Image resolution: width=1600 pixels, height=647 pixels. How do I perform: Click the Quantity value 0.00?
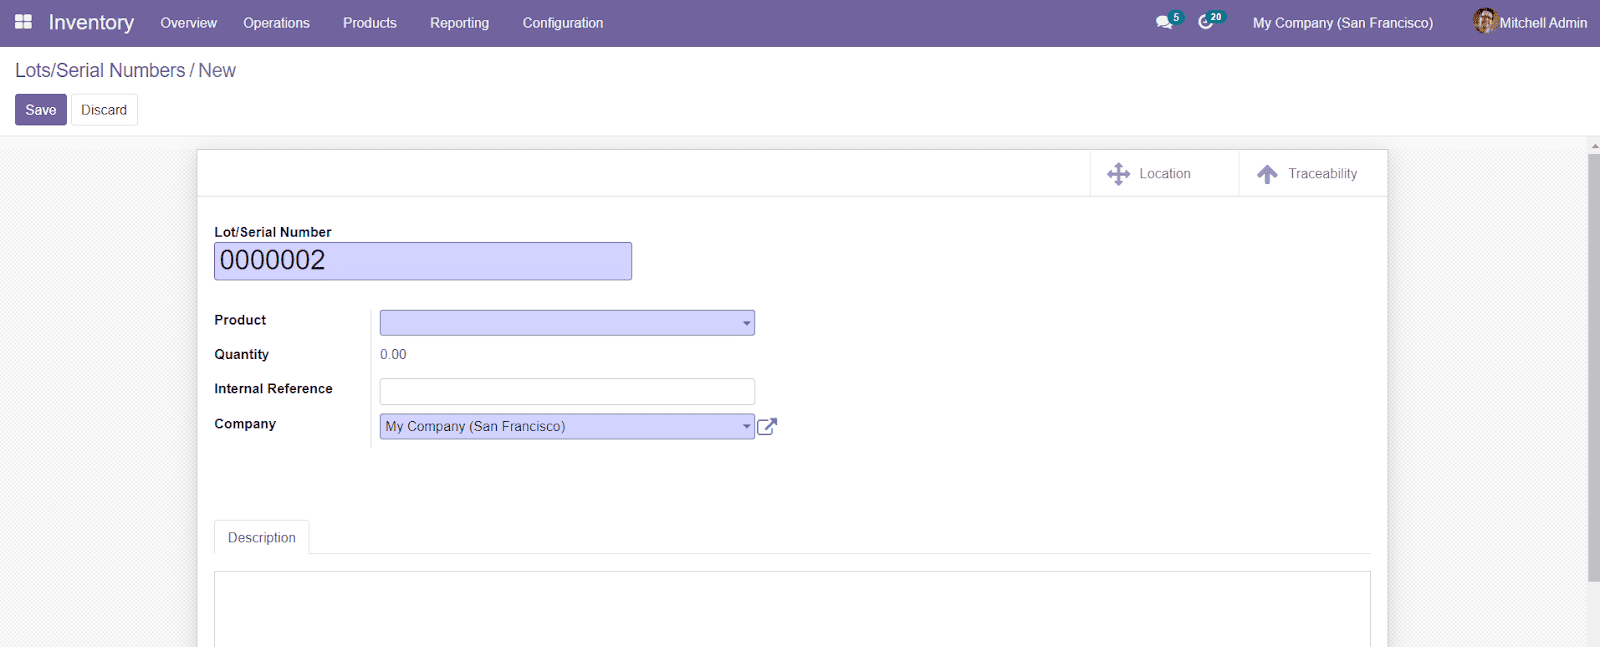click(x=393, y=355)
